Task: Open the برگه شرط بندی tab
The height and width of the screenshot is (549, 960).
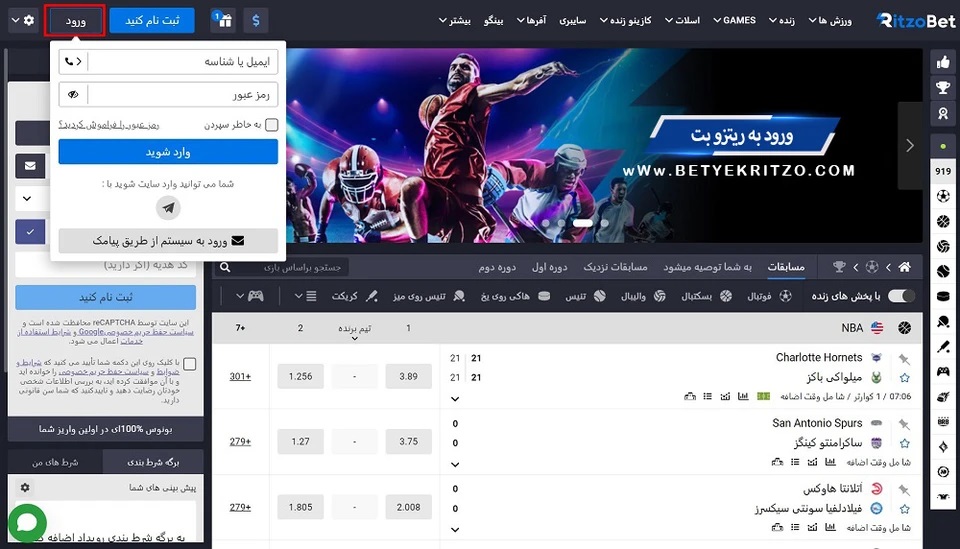Action: [x=153, y=462]
